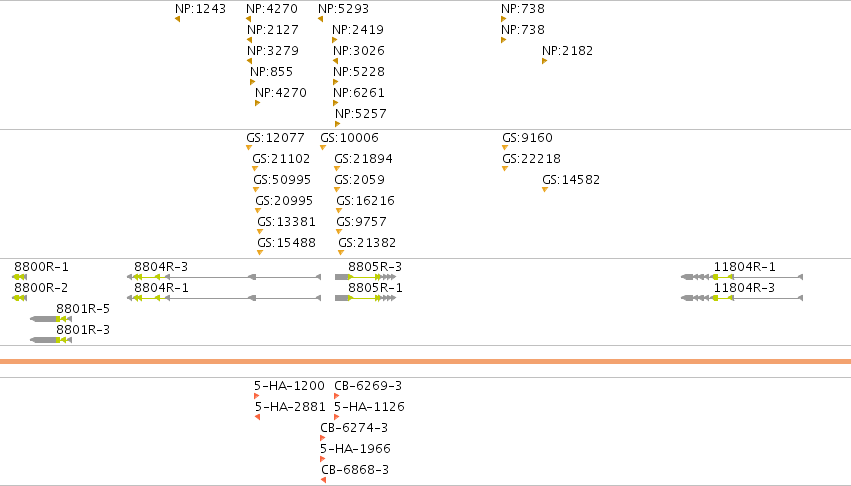This screenshot has height=486, width=851.
Task: Click the GS:21894 label
Action: tap(363, 159)
